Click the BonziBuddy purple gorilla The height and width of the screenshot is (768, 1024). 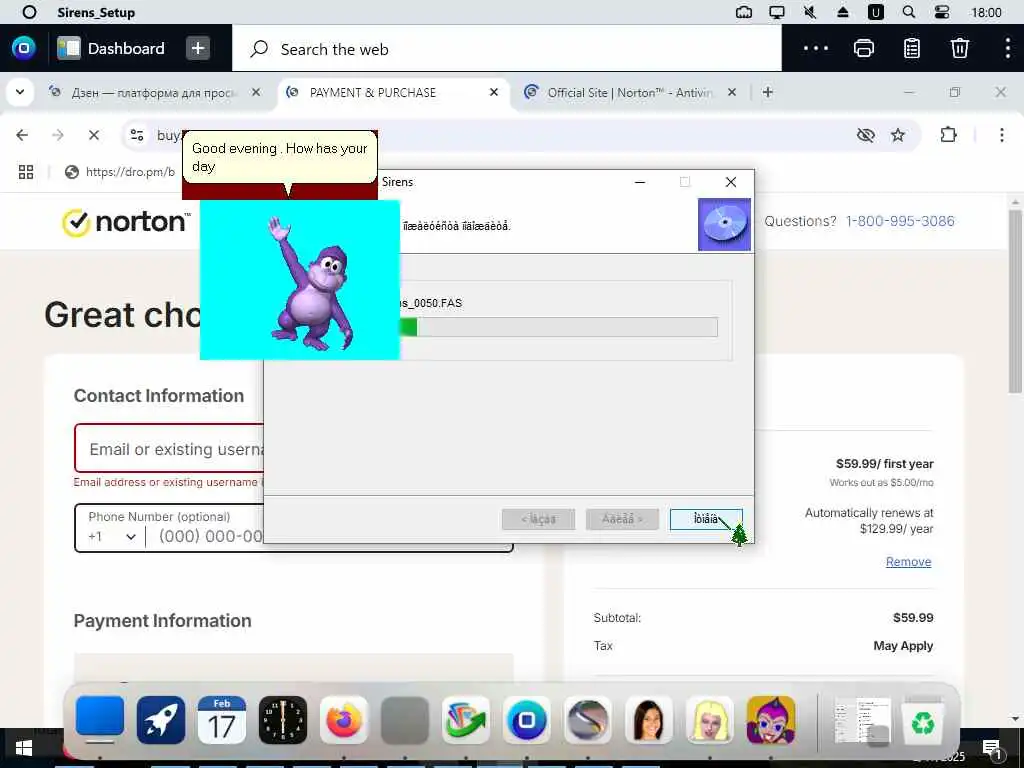click(x=312, y=283)
